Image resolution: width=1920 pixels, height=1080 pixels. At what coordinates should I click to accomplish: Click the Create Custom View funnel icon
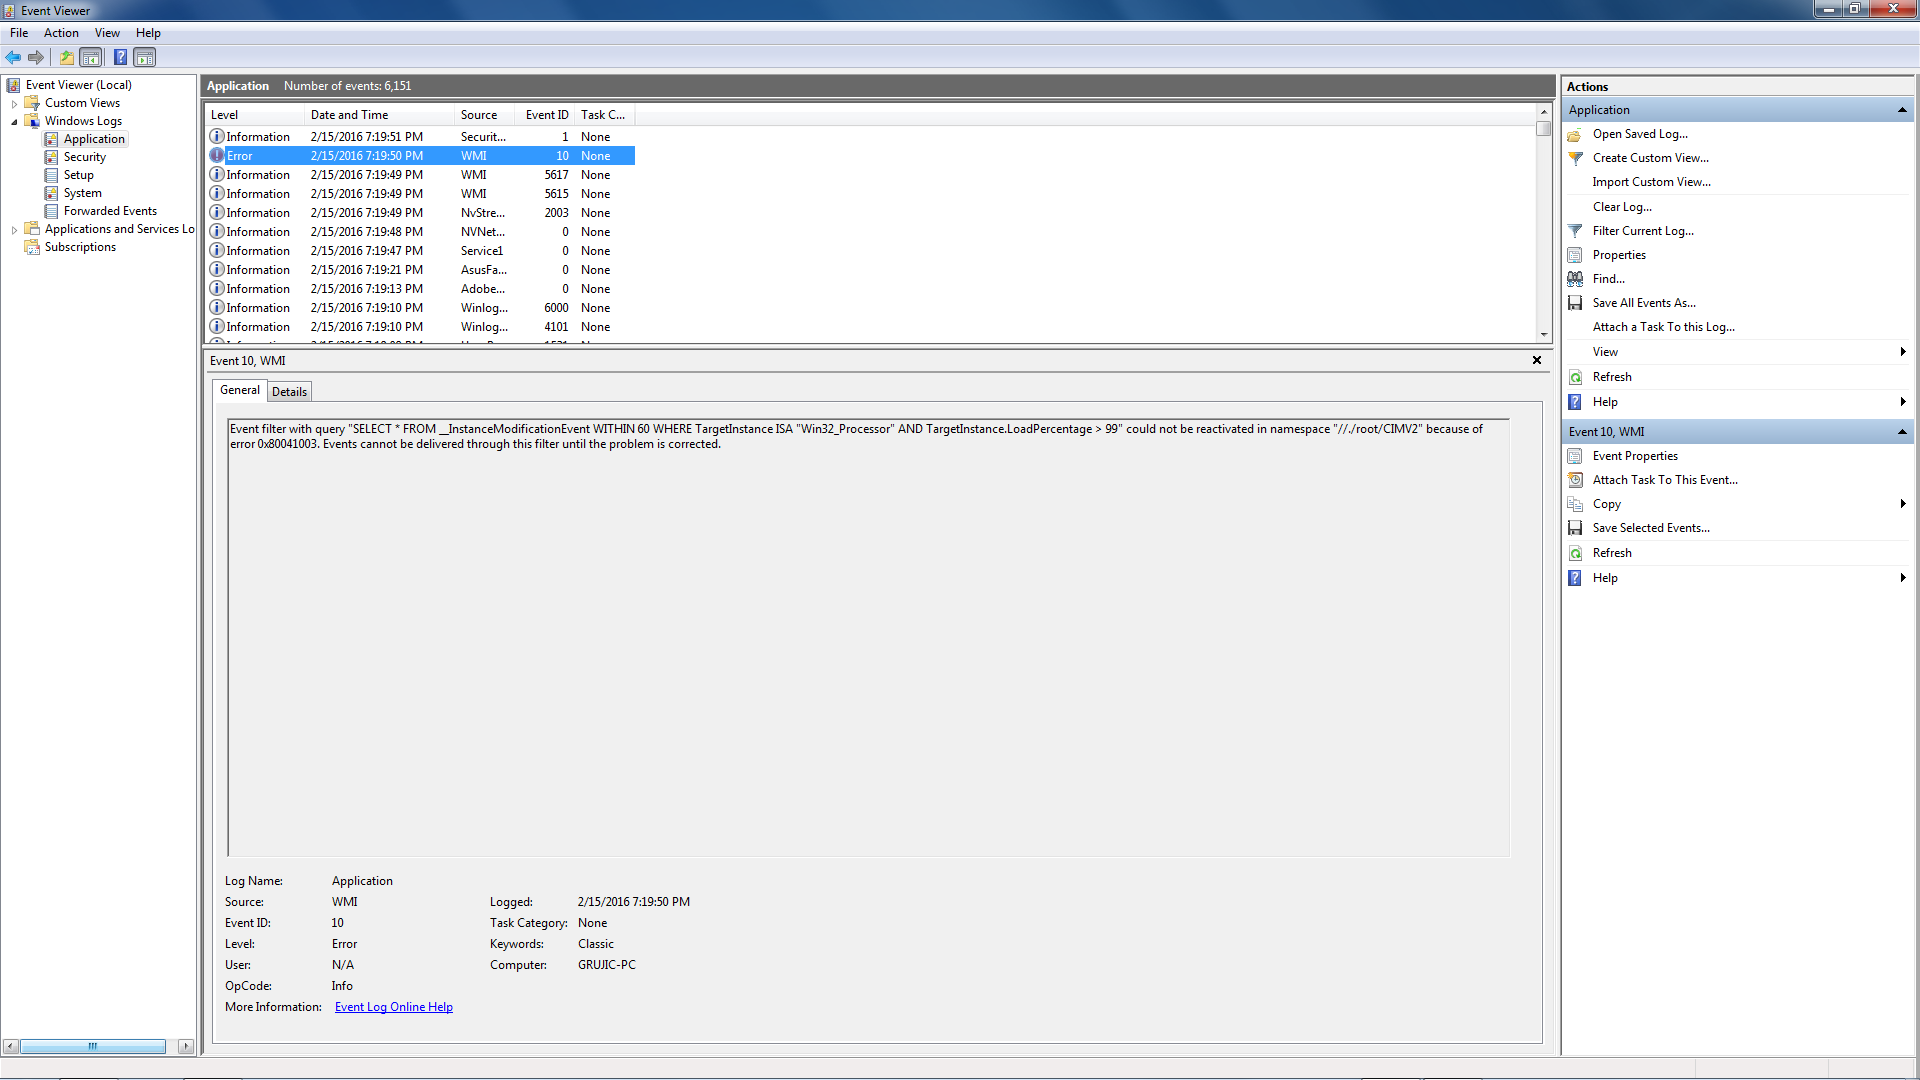1575,158
